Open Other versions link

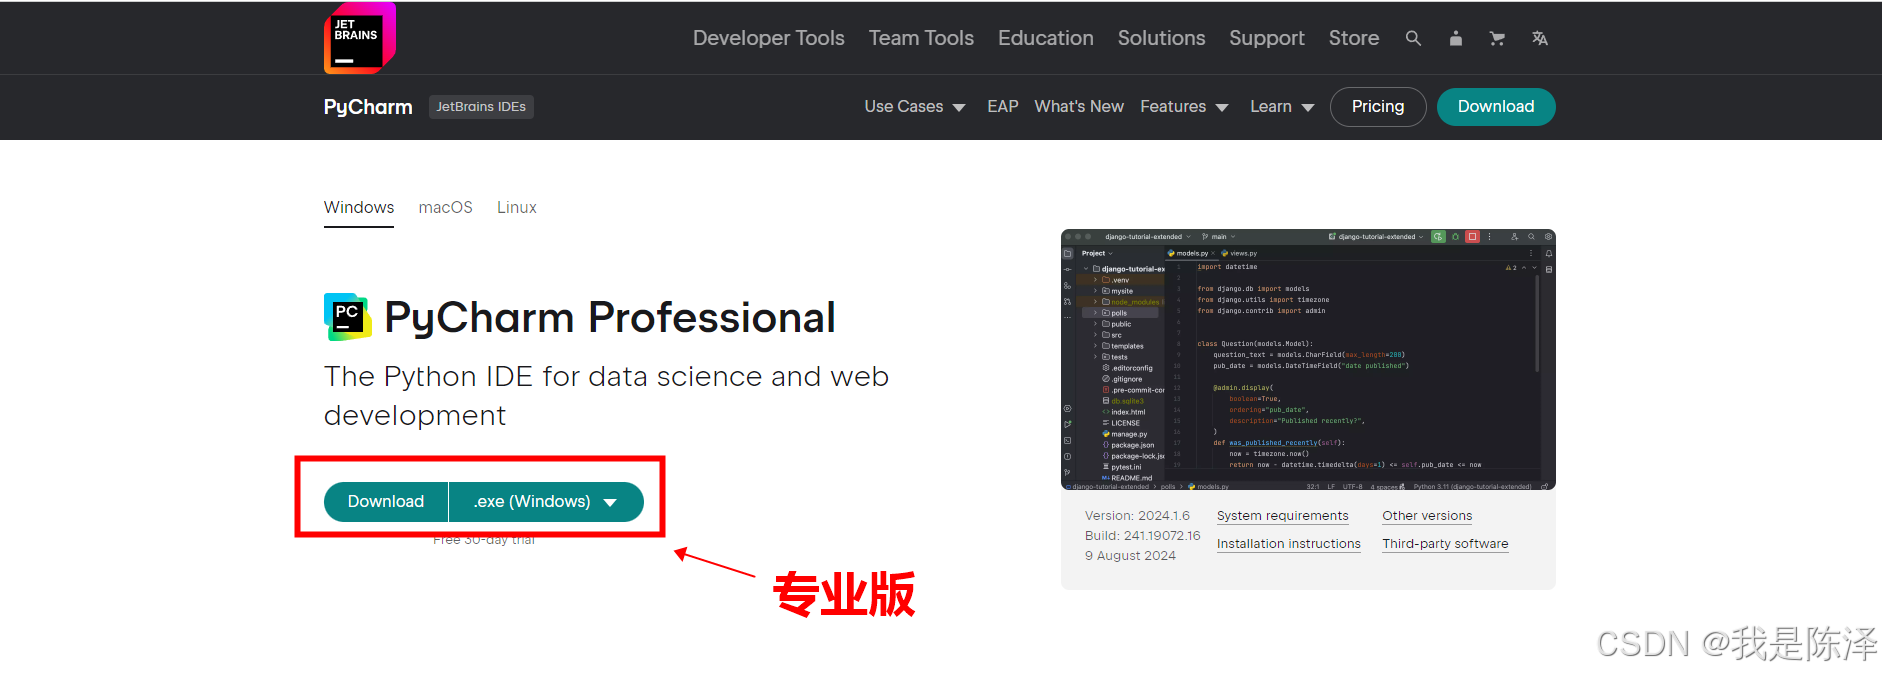click(1427, 516)
